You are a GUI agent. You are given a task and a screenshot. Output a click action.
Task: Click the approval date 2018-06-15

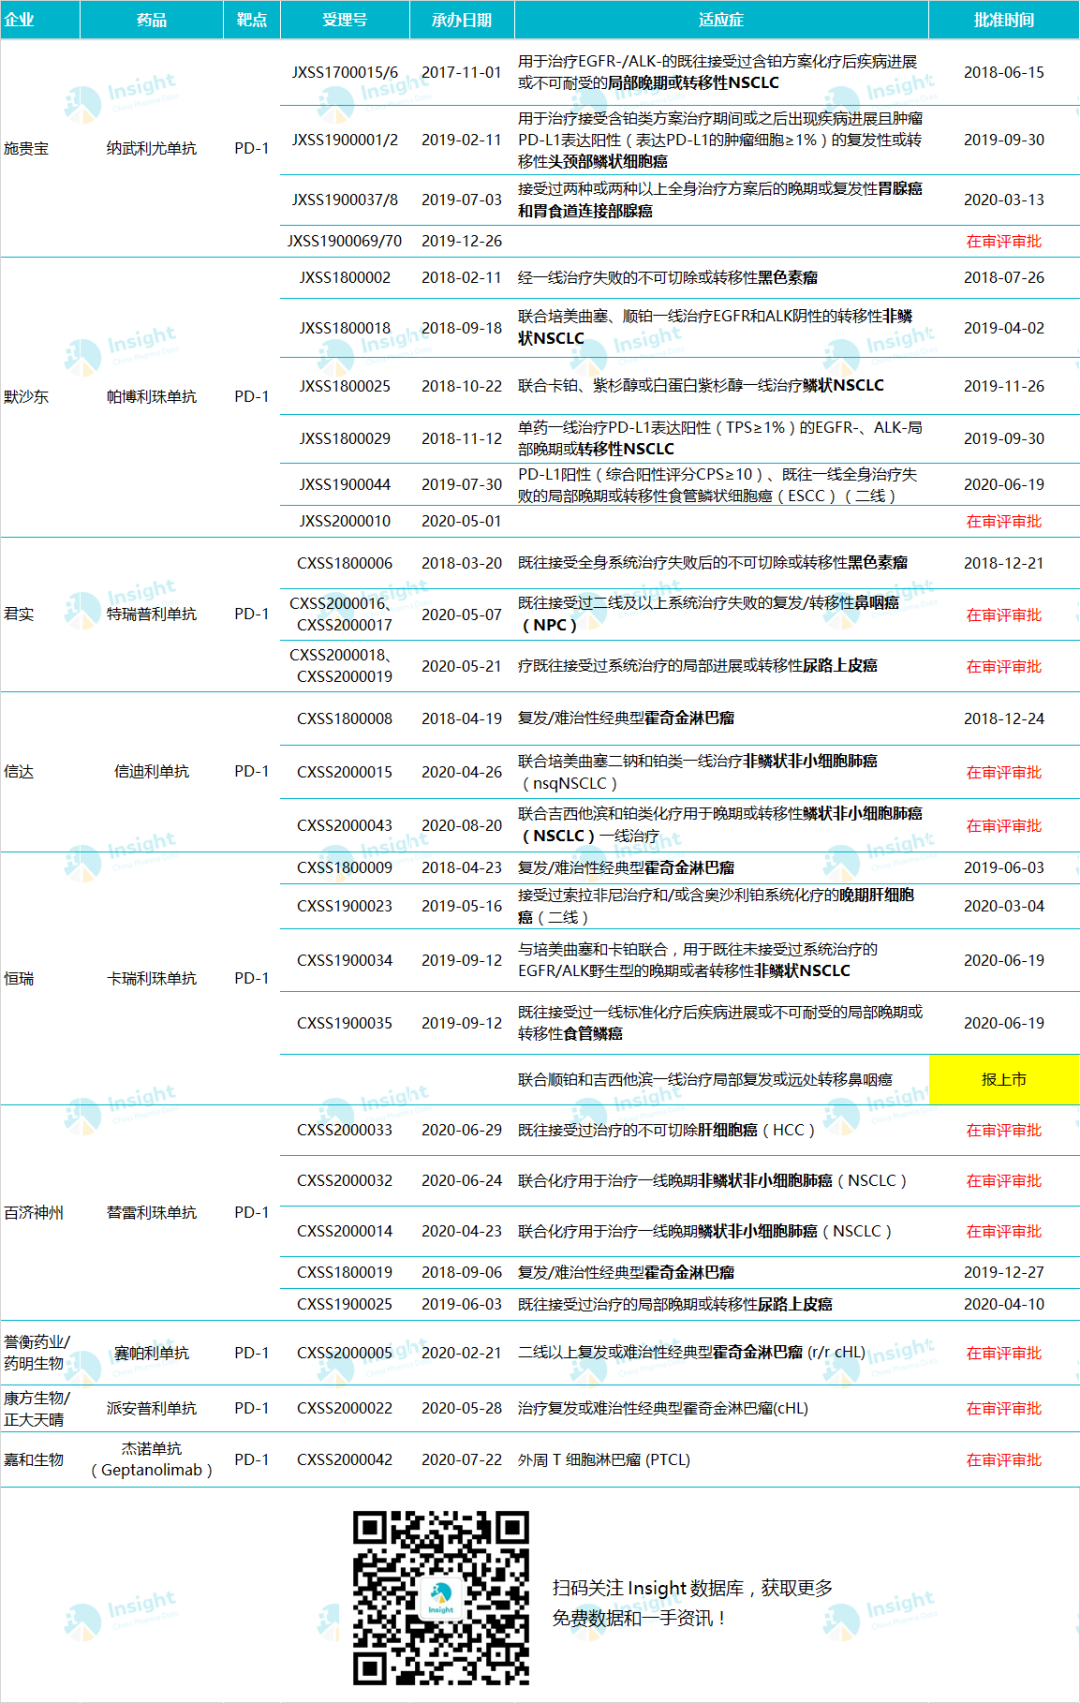1004,72
